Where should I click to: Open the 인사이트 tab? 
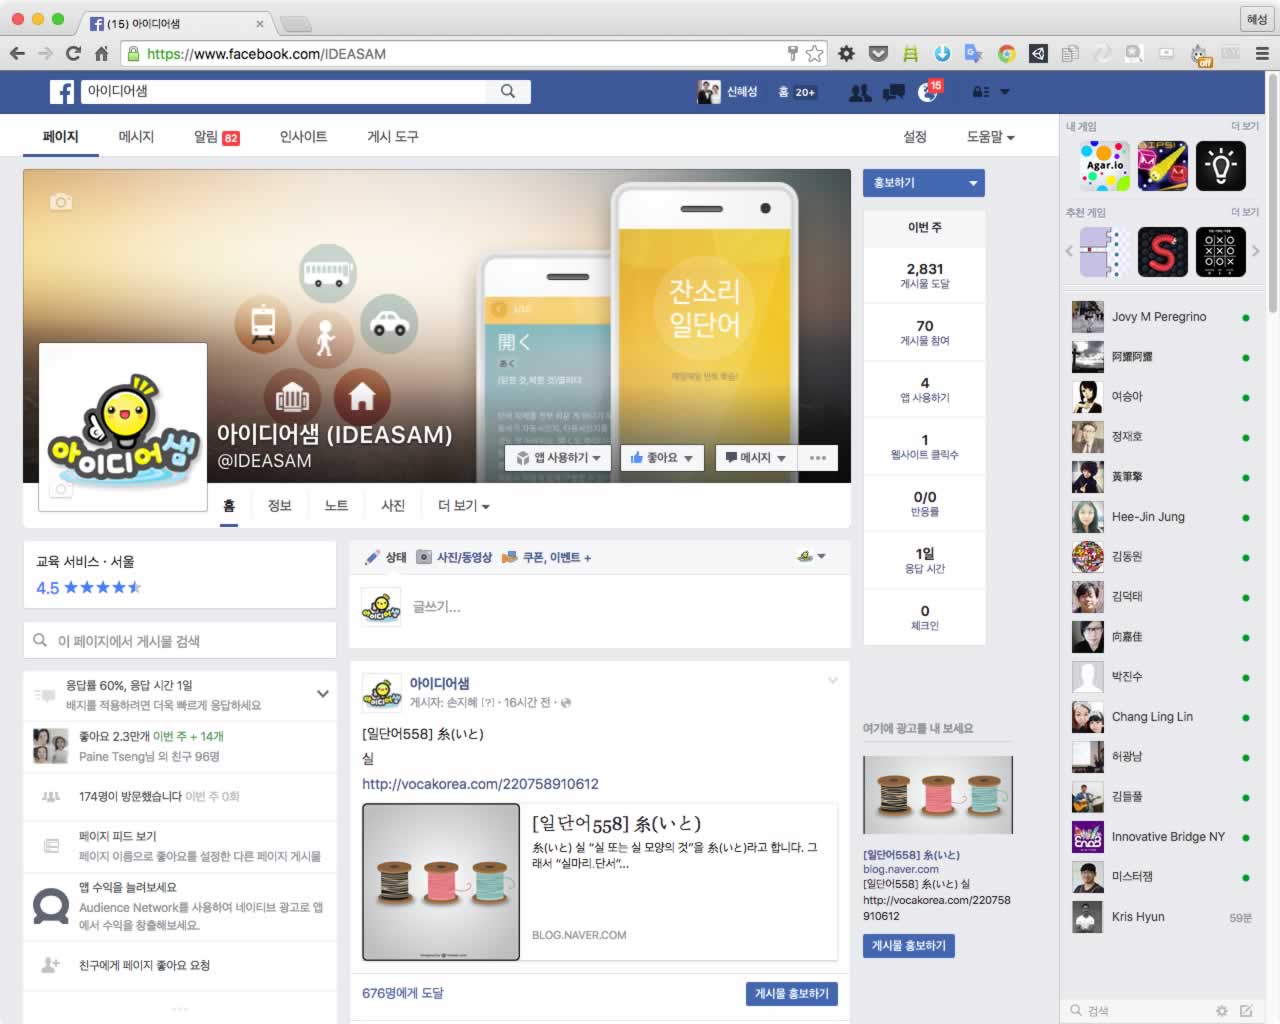point(303,137)
